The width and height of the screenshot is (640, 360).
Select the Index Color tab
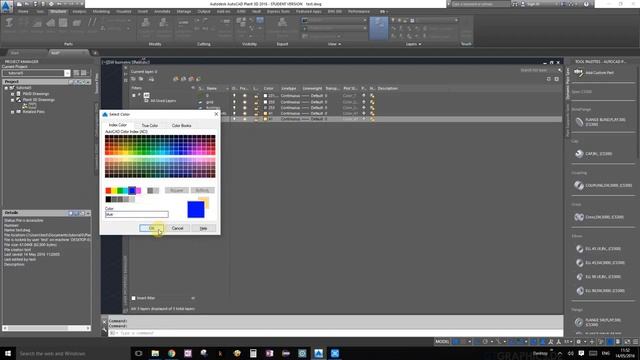(x=118, y=125)
